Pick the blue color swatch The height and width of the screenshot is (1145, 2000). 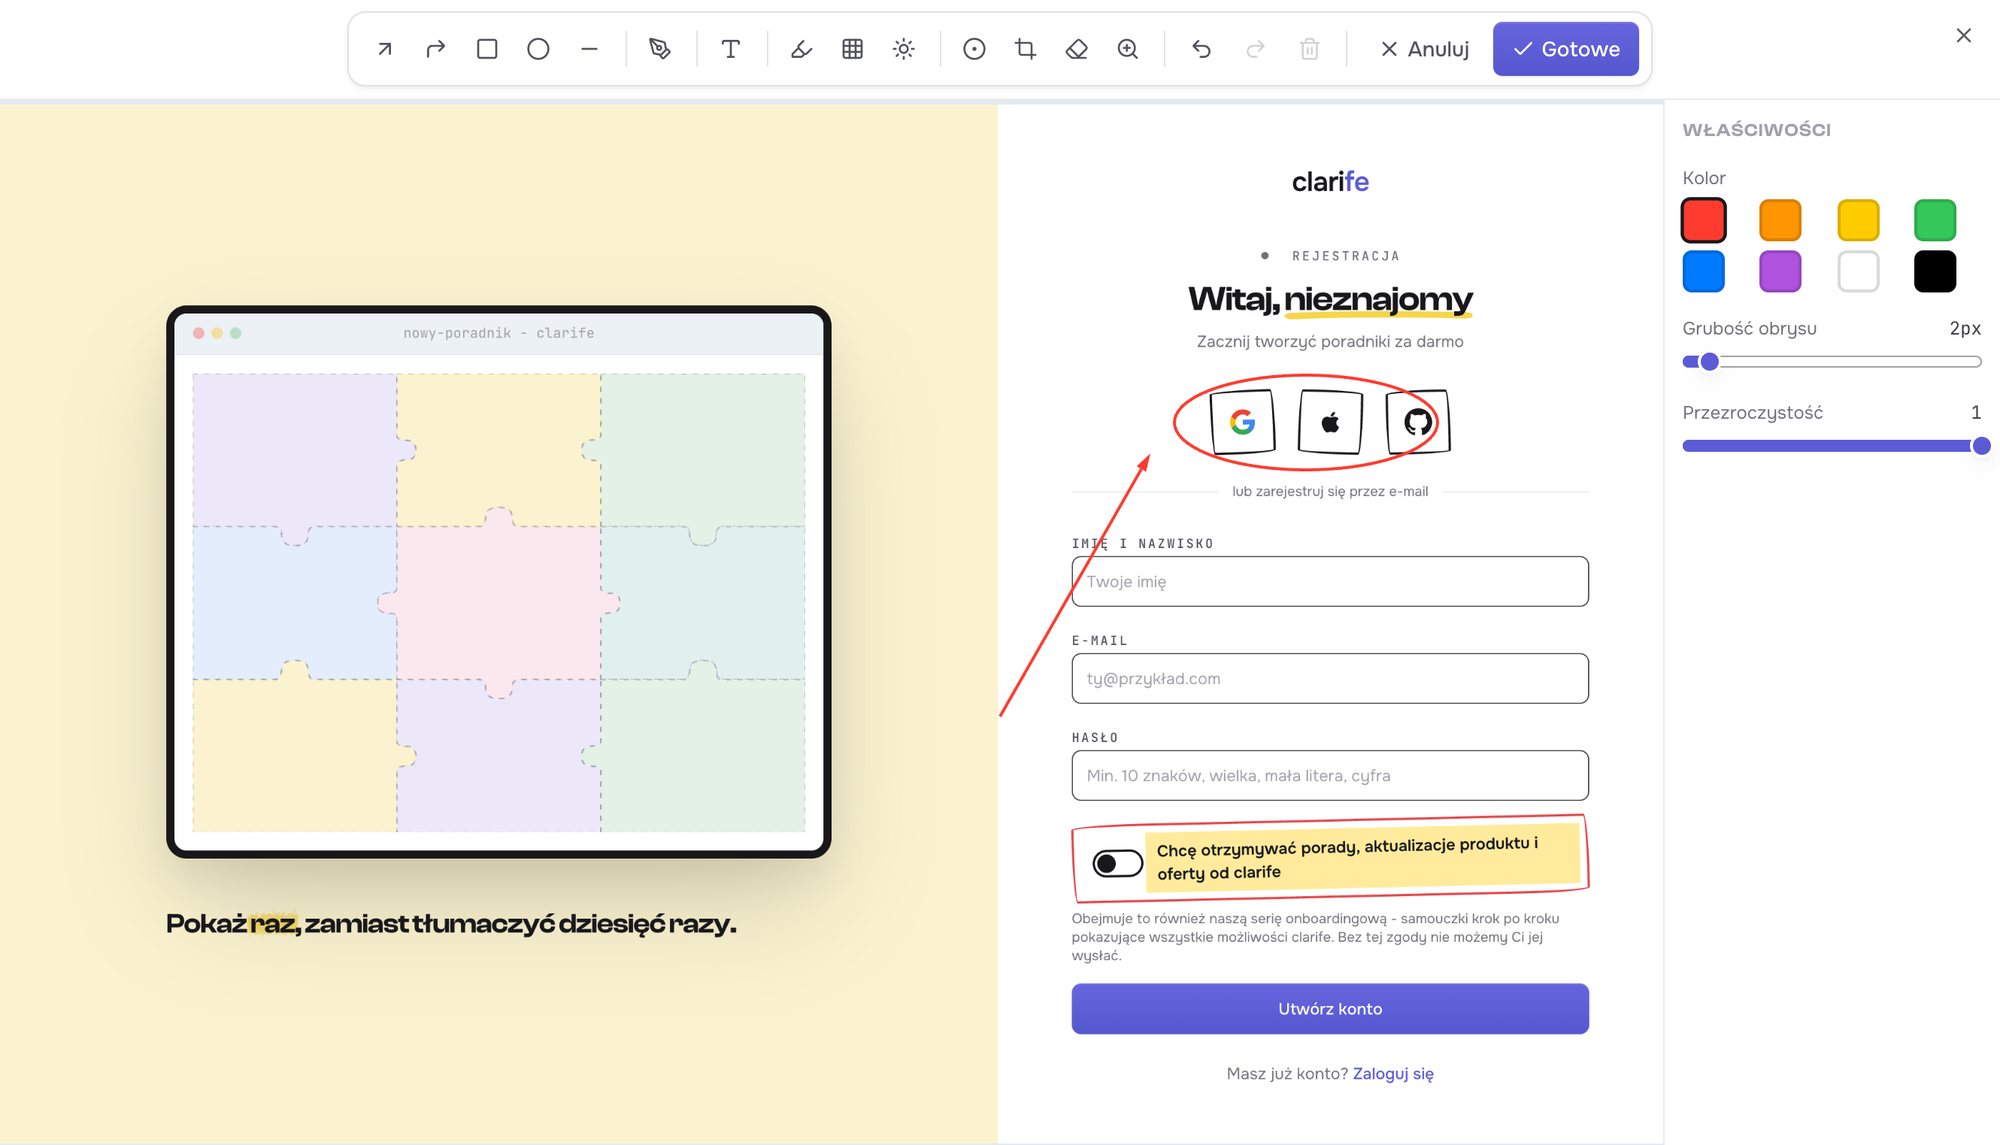coord(1704,271)
